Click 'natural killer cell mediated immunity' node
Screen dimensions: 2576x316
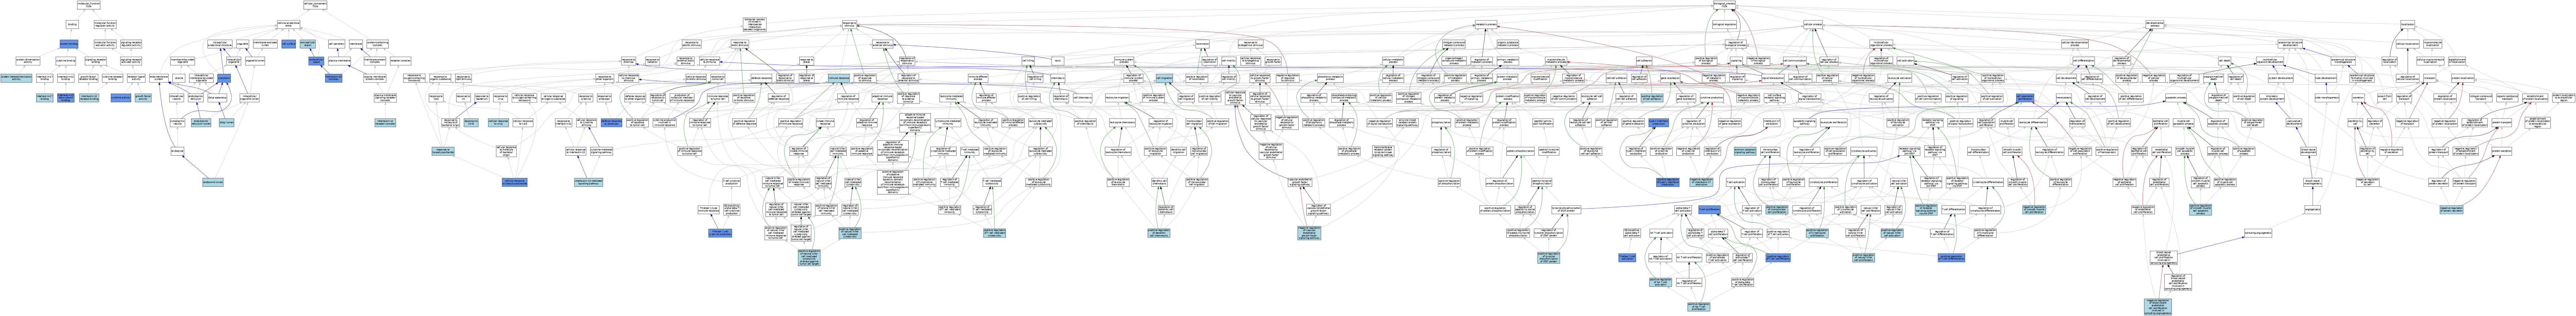click(838, 151)
